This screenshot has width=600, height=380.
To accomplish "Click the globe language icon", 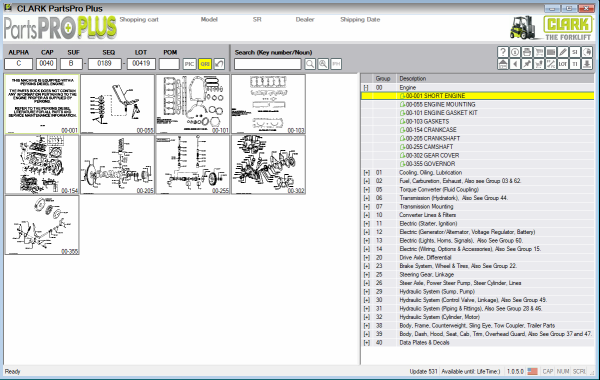I will (587, 52).
